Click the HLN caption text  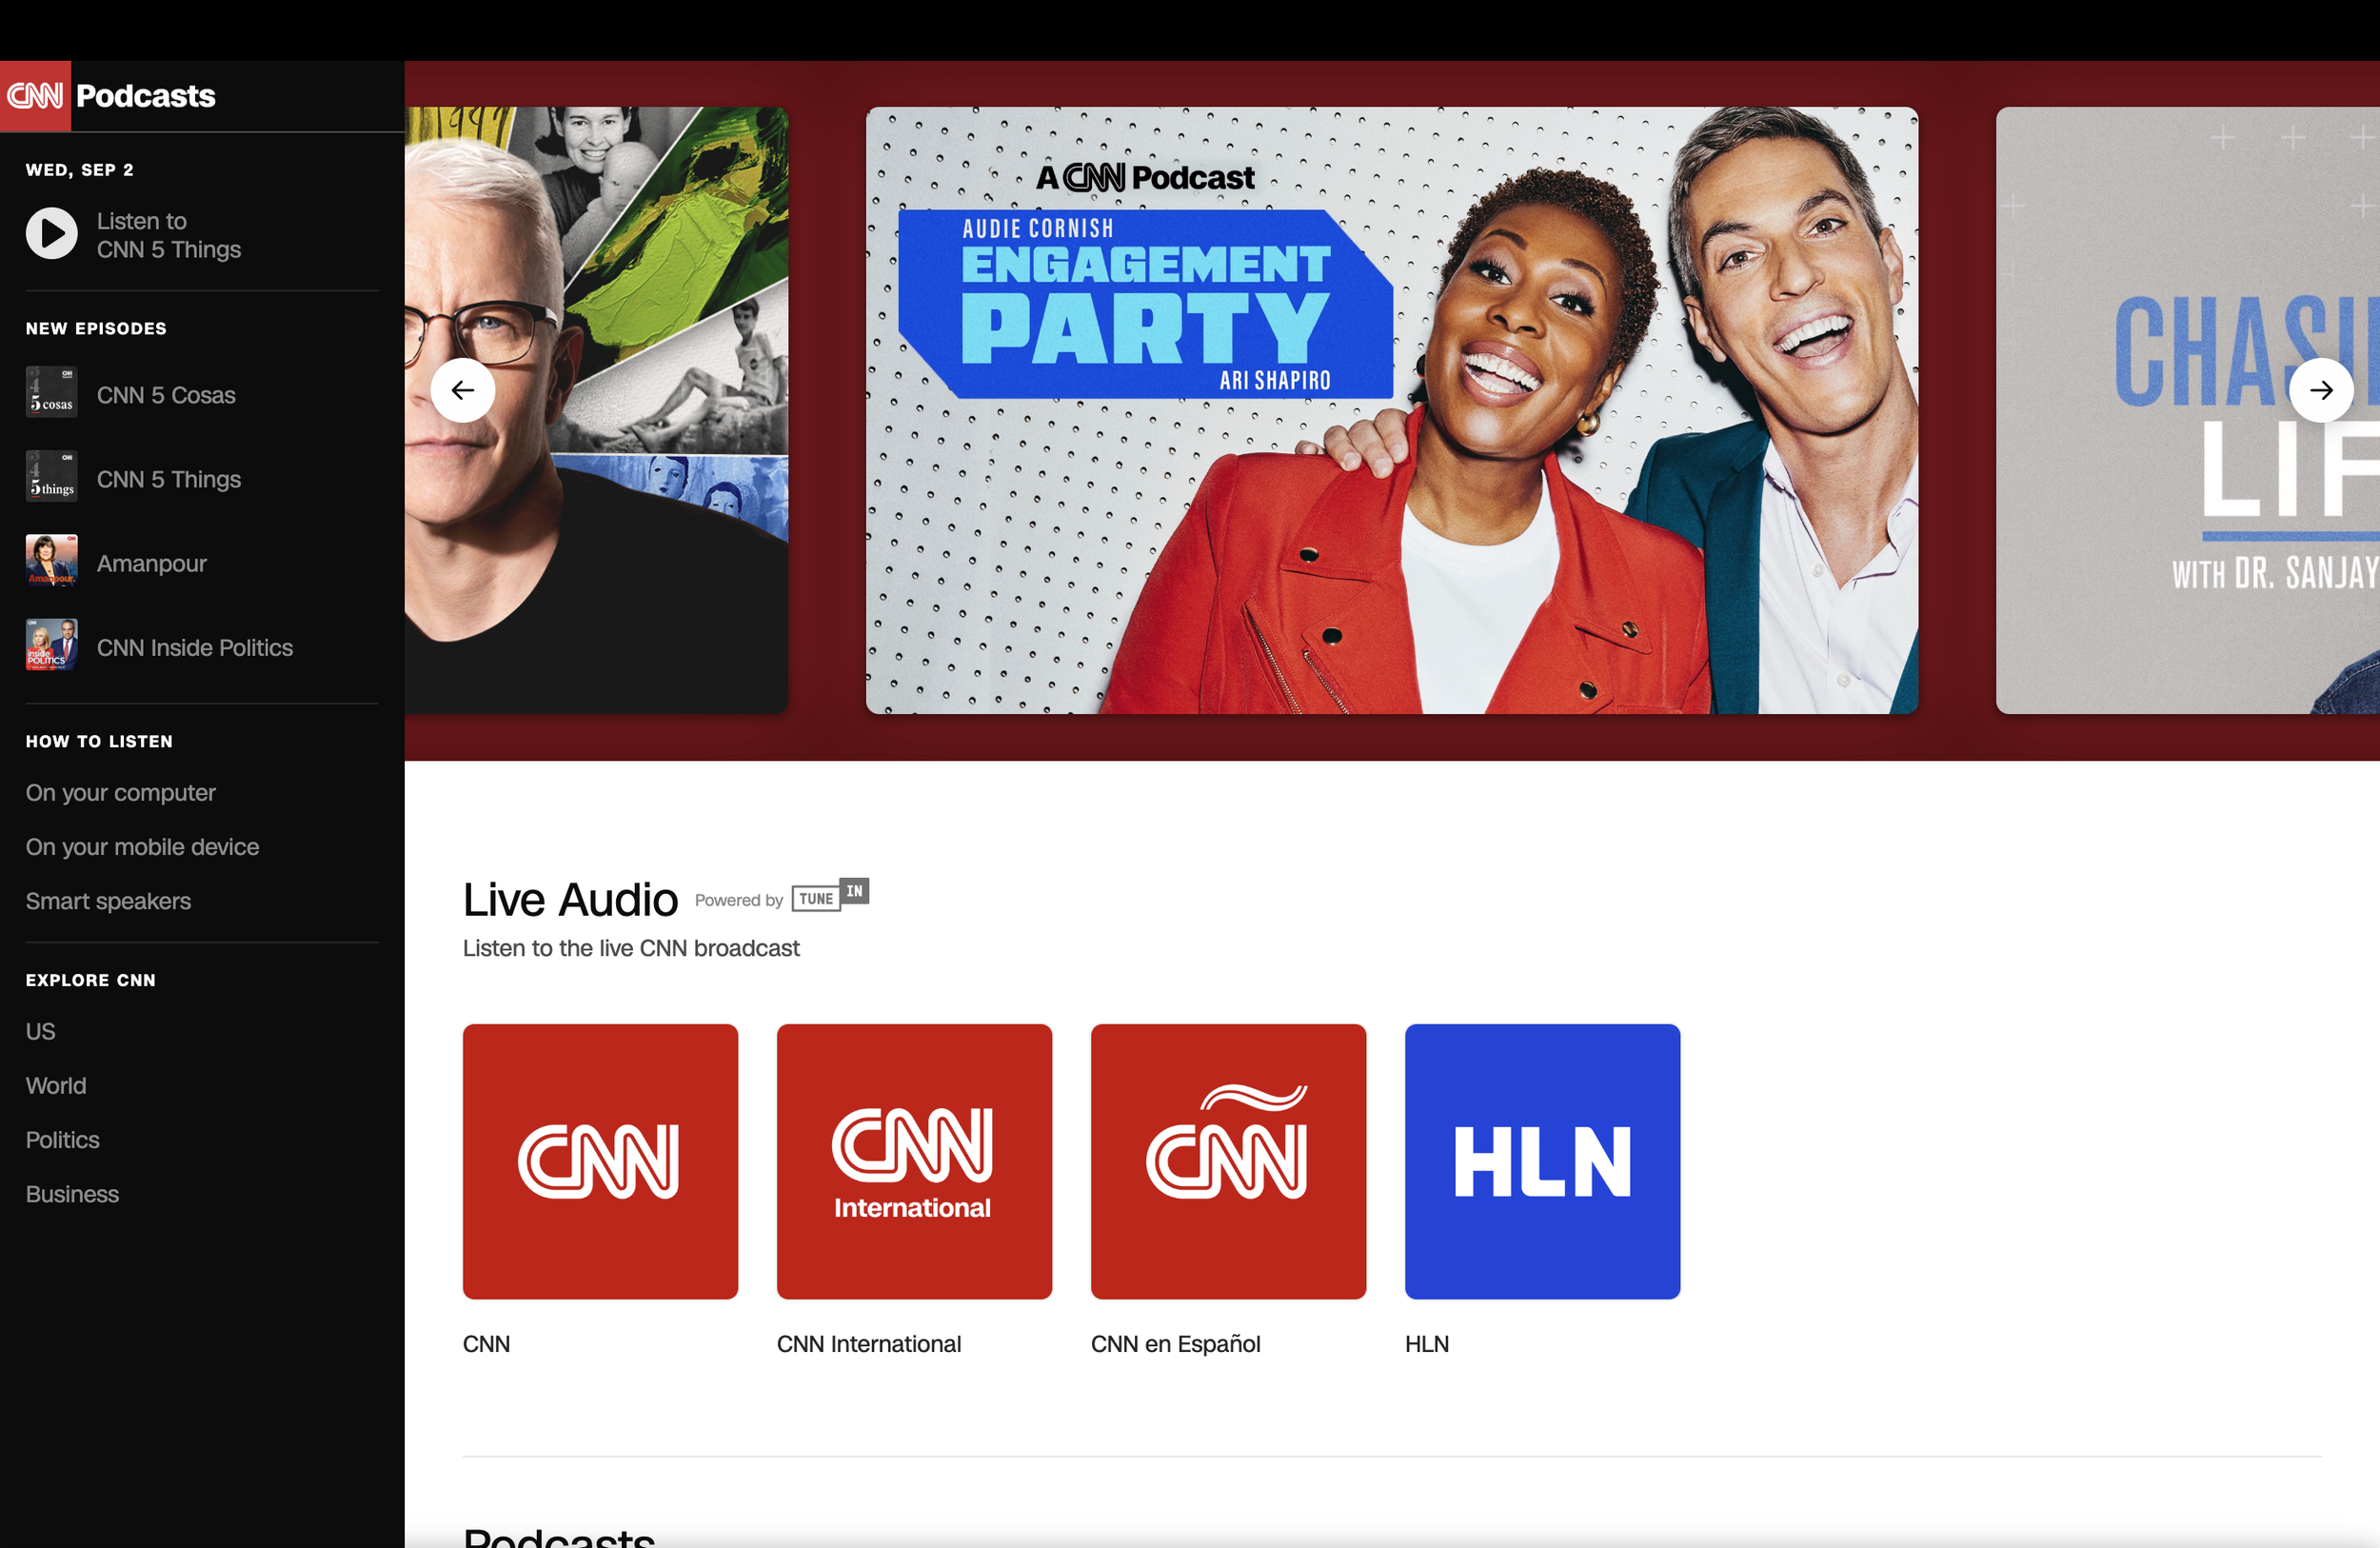1427,1343
